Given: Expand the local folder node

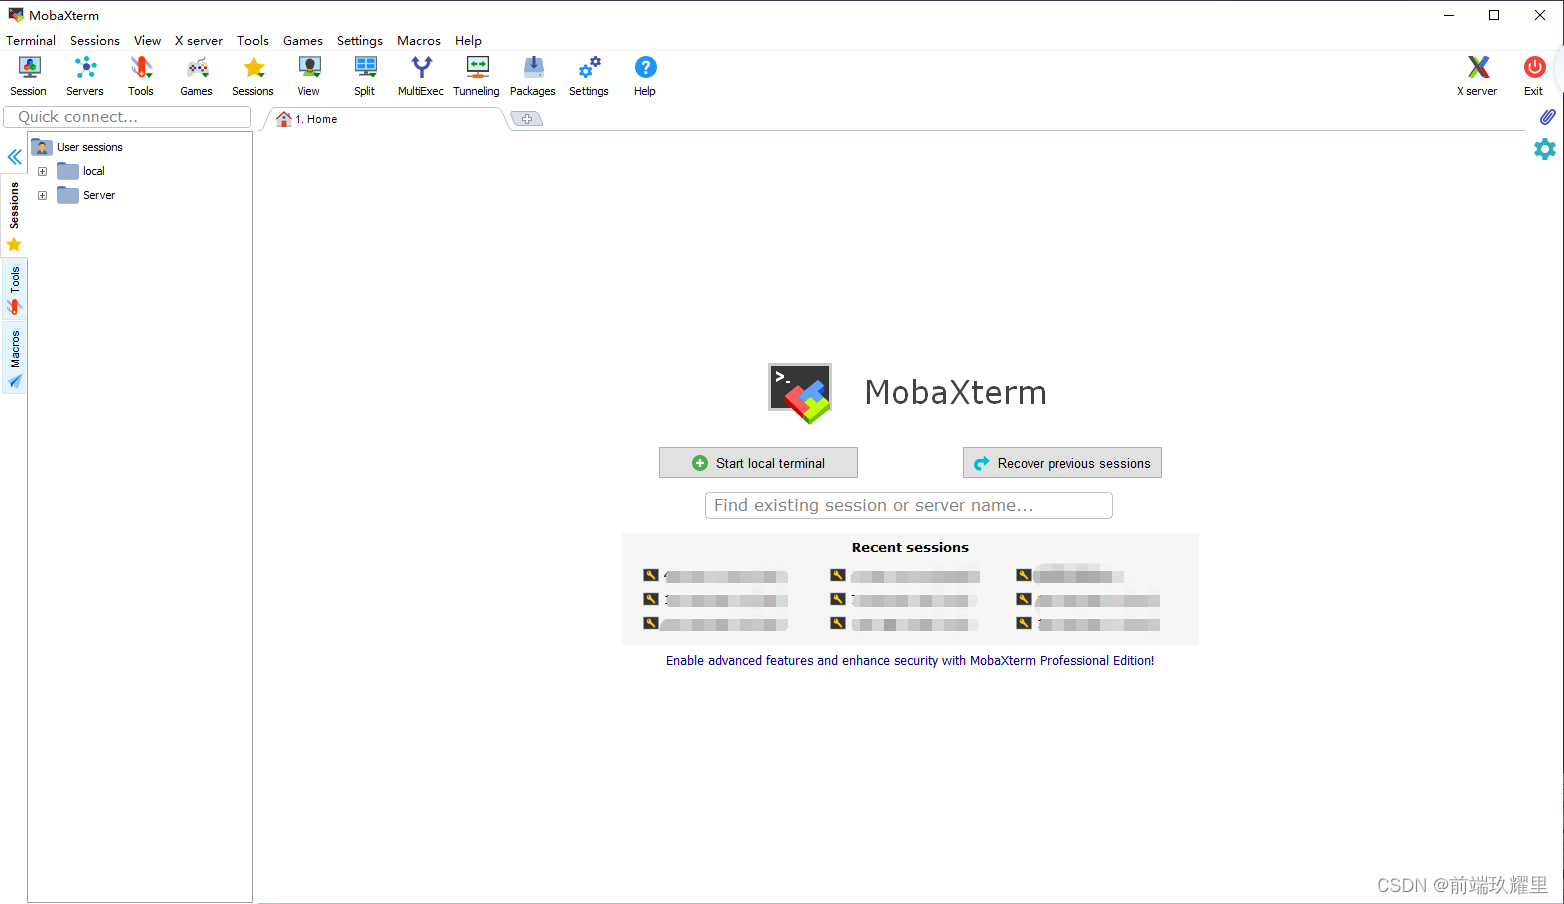Looking at the screenshot, I should pos(42,171).
